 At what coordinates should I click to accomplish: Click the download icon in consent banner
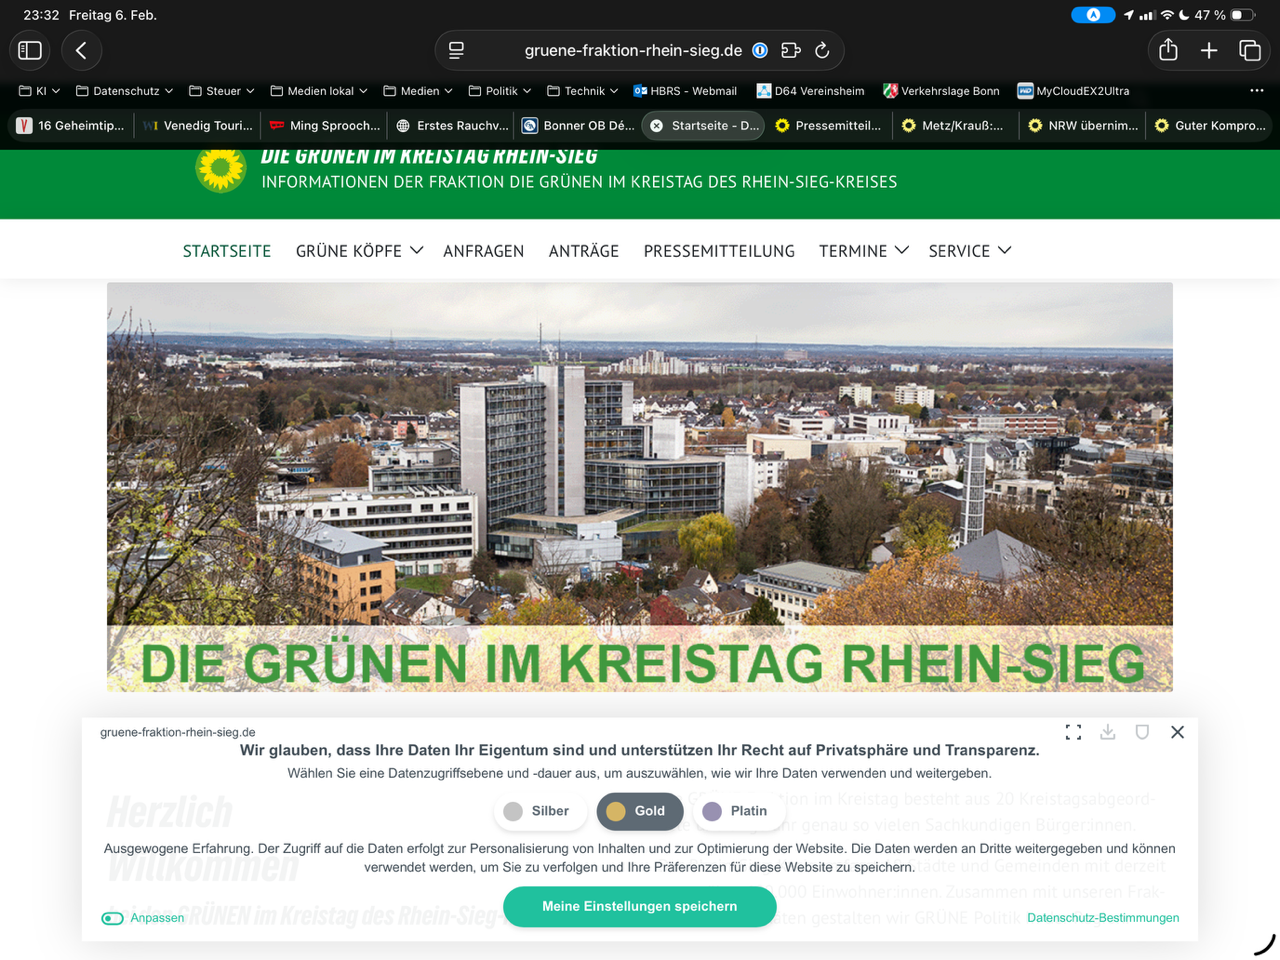[1108, 732]
